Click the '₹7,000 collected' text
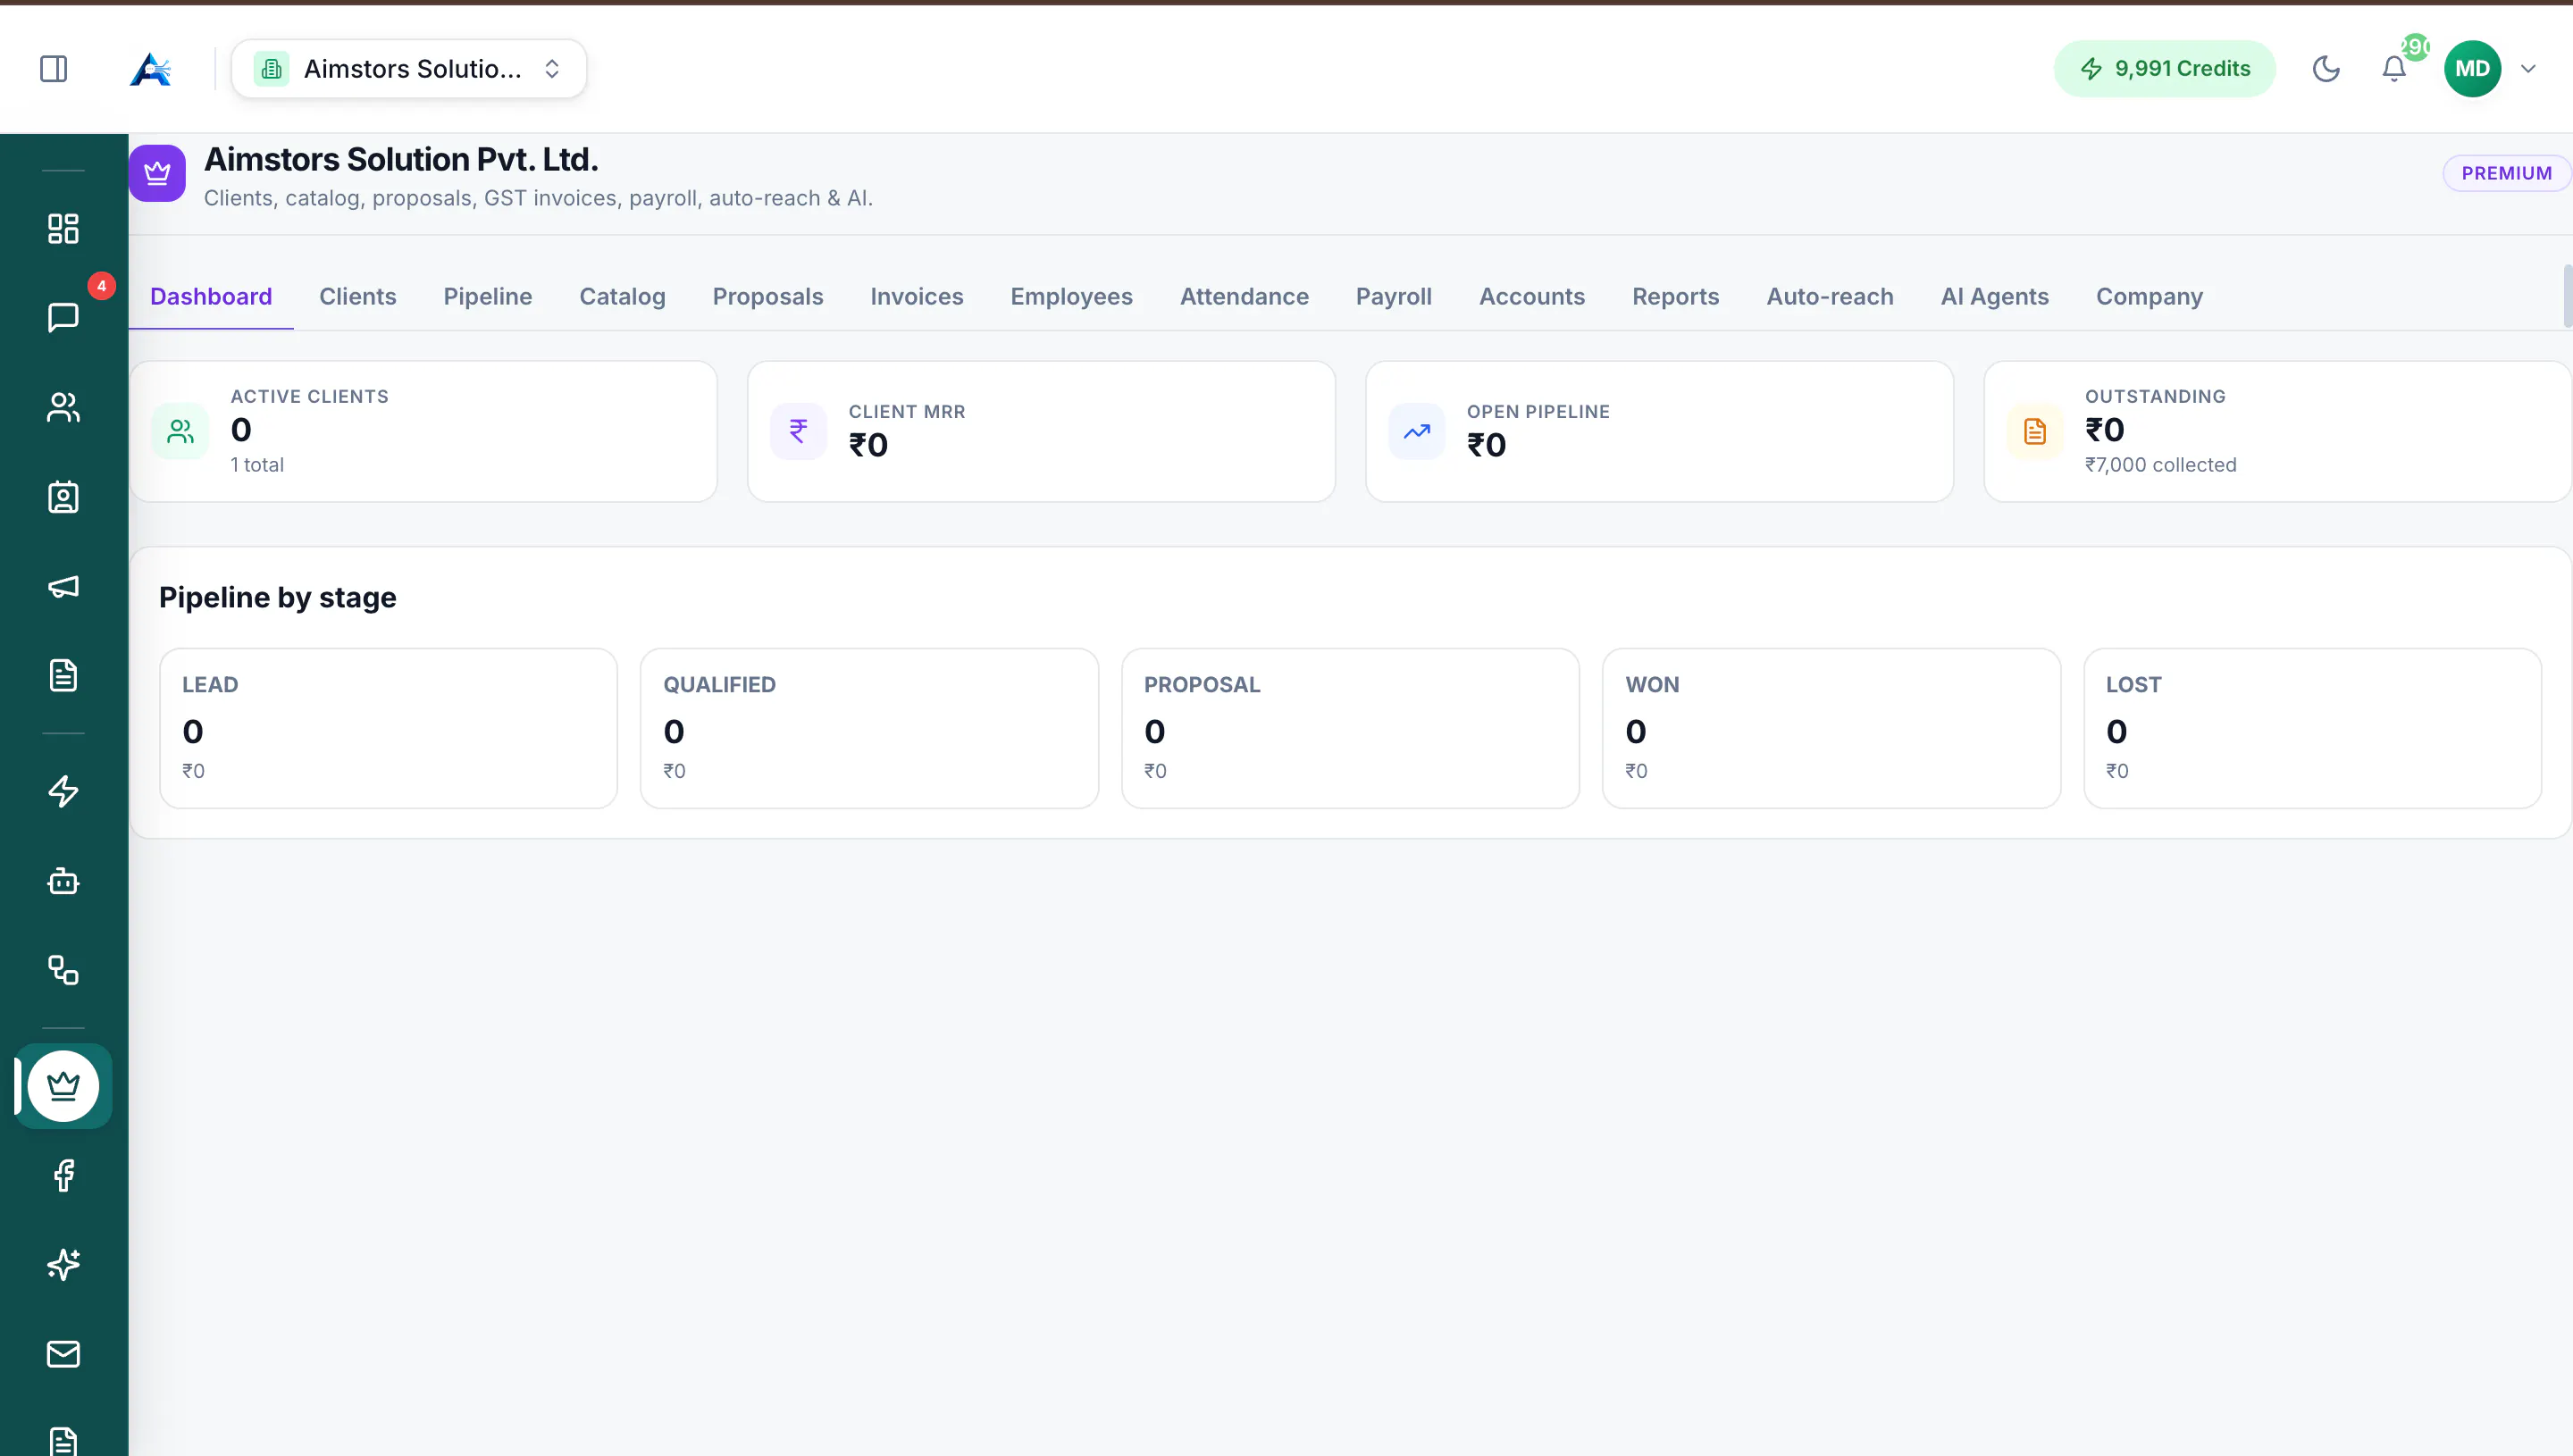The image size is (2573, 1456). (x=2161, y=465)
